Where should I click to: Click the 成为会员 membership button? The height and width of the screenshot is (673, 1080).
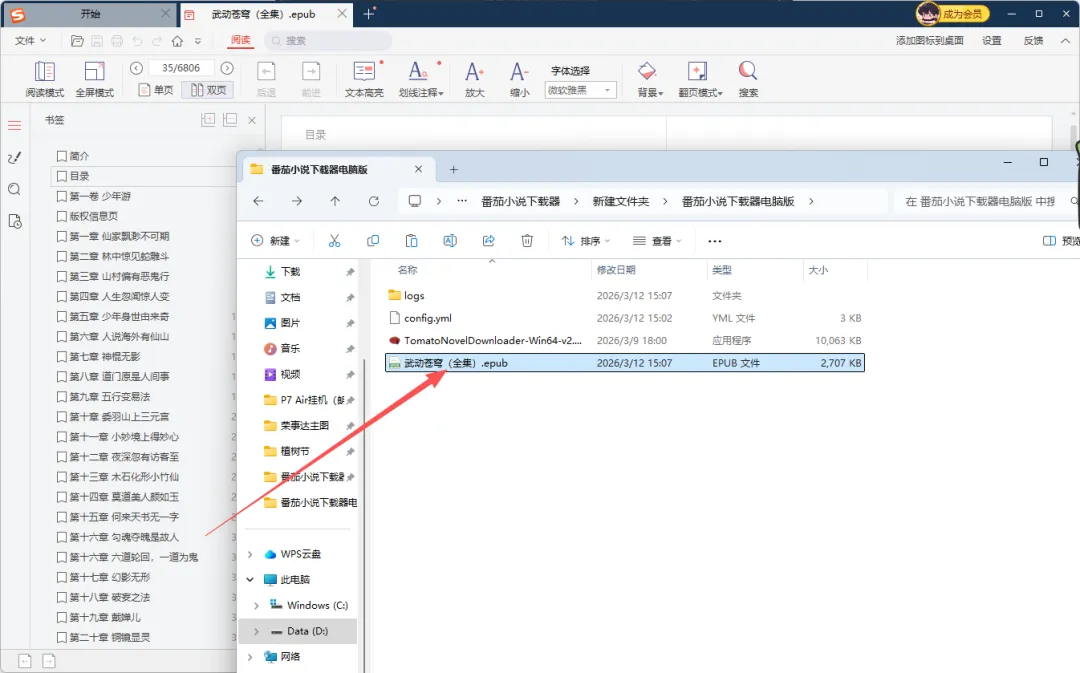[953, 14]
